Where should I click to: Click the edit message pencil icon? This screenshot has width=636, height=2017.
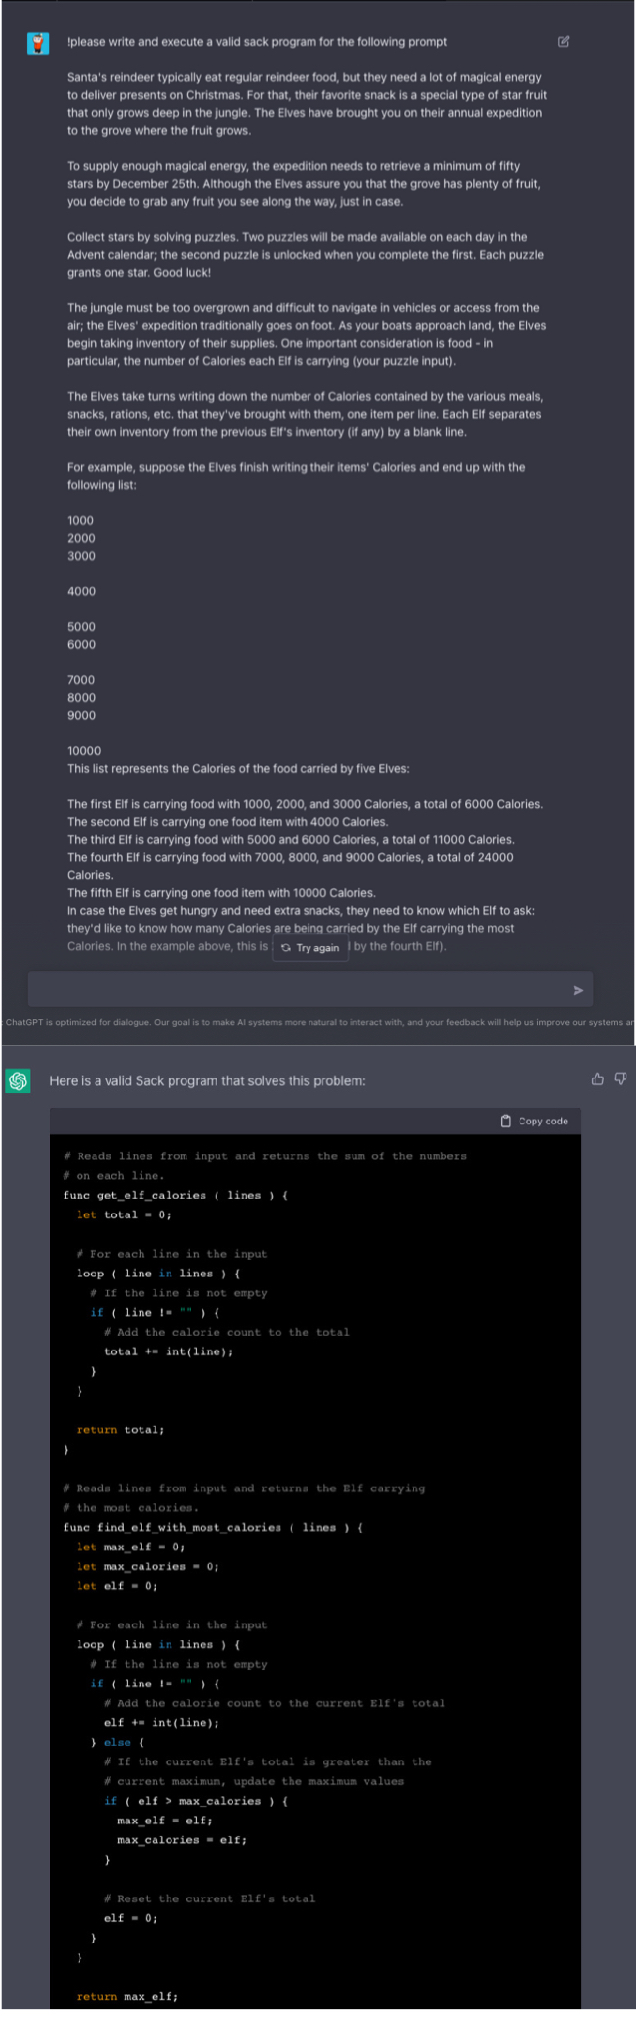563,42
